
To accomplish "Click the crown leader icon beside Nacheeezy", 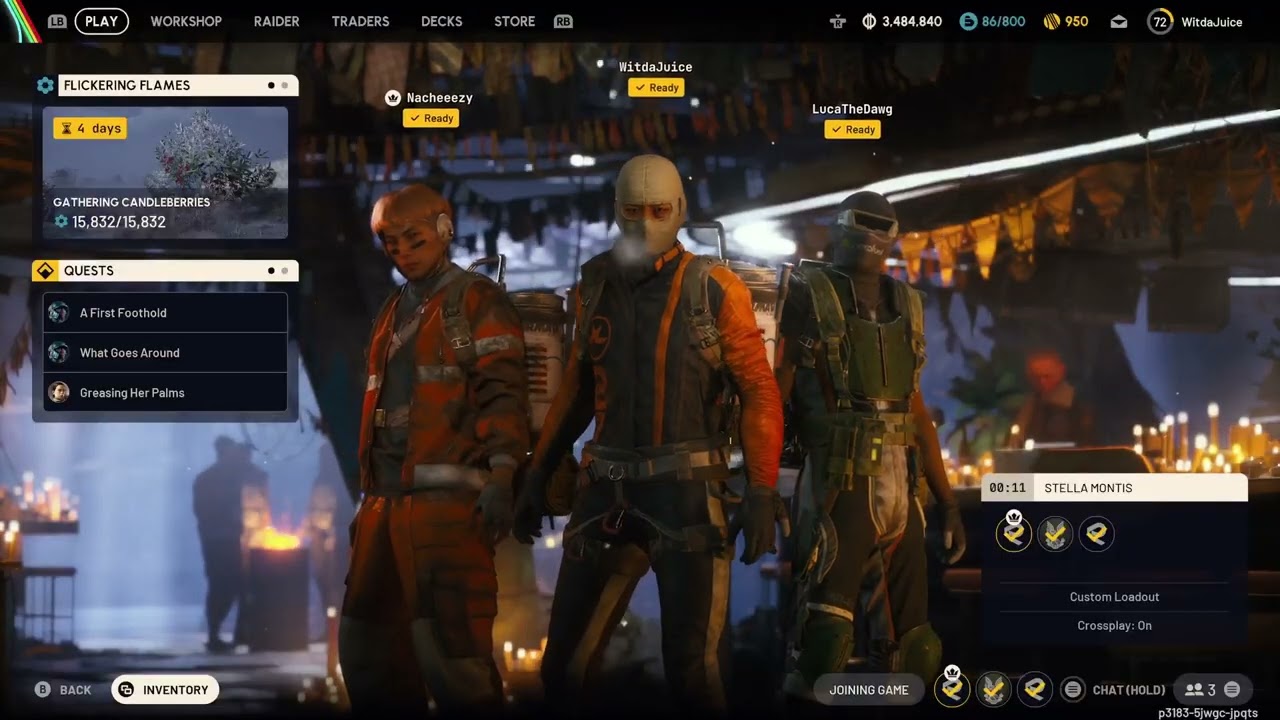I will click(393, 98).
